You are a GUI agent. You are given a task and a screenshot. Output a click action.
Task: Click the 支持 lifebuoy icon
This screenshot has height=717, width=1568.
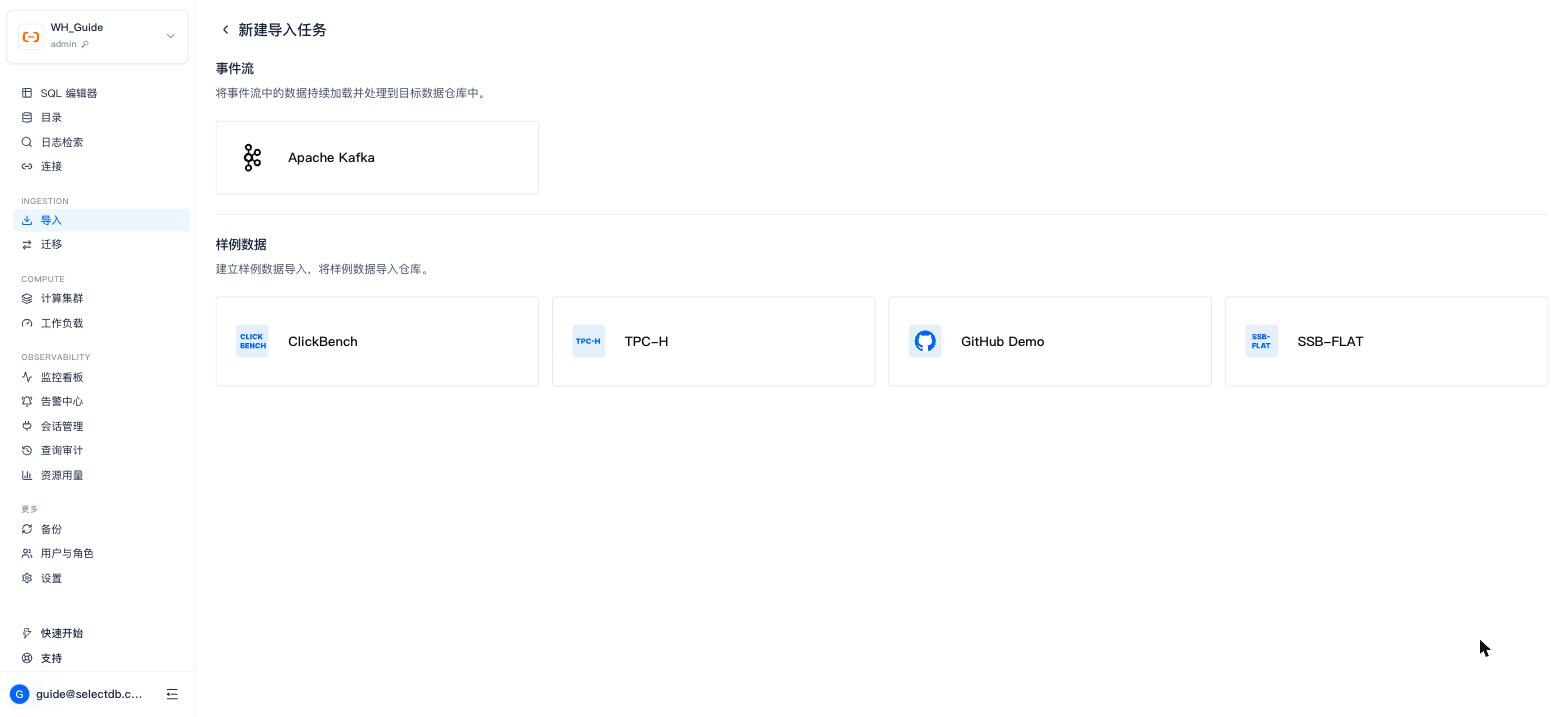[27, 658]
